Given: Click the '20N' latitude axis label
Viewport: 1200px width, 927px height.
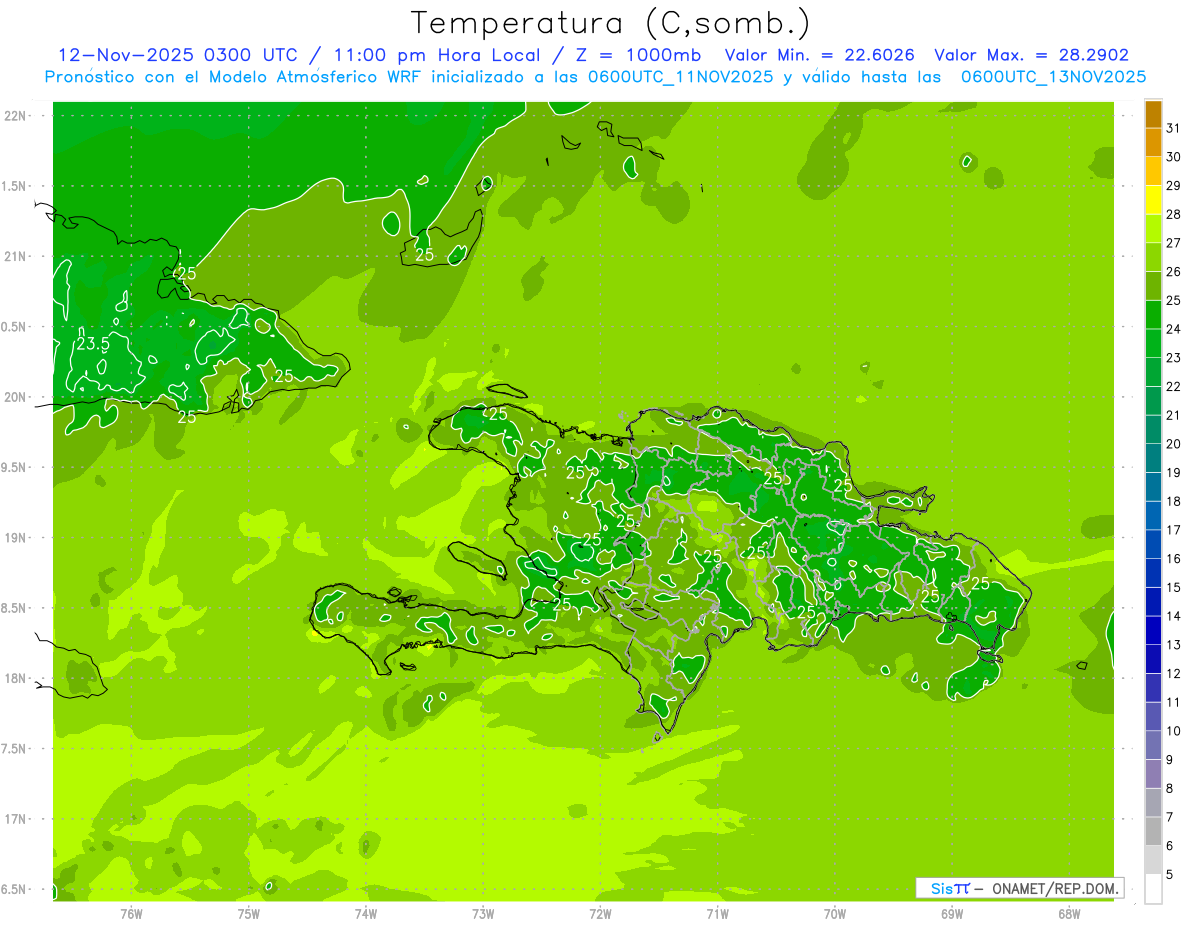Looking at the screenshot, I should coord(17,397).
